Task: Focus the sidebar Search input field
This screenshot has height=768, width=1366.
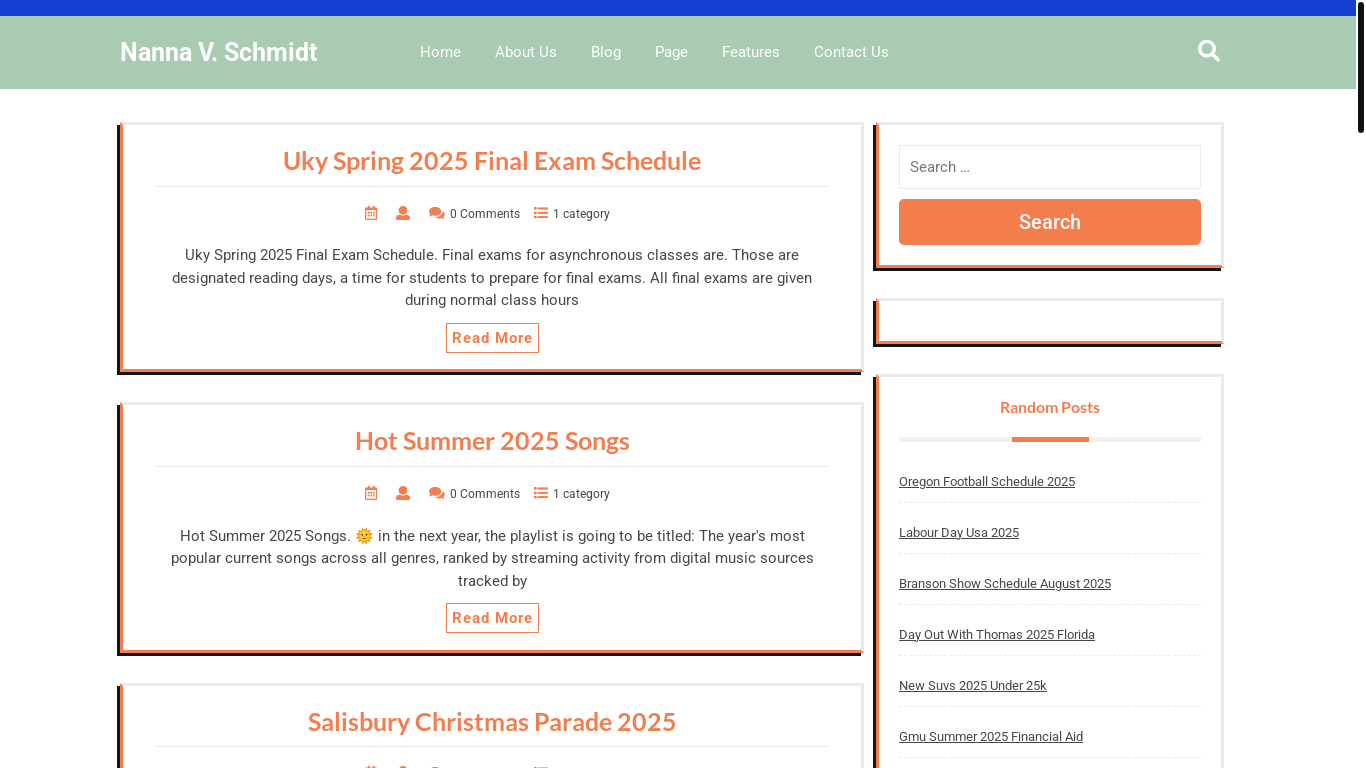Action: pyautogui.click(x=1050, y=167)
